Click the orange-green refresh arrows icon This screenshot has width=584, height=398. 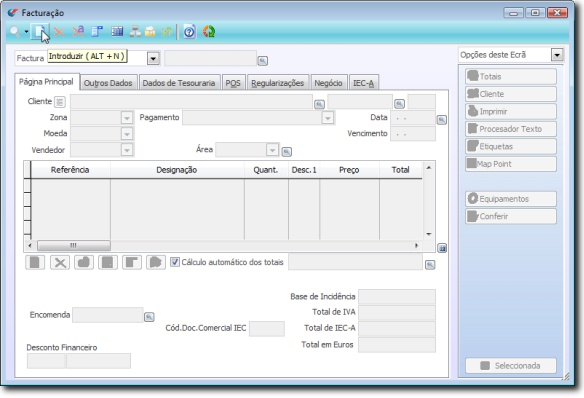click(x=209, y=32)
